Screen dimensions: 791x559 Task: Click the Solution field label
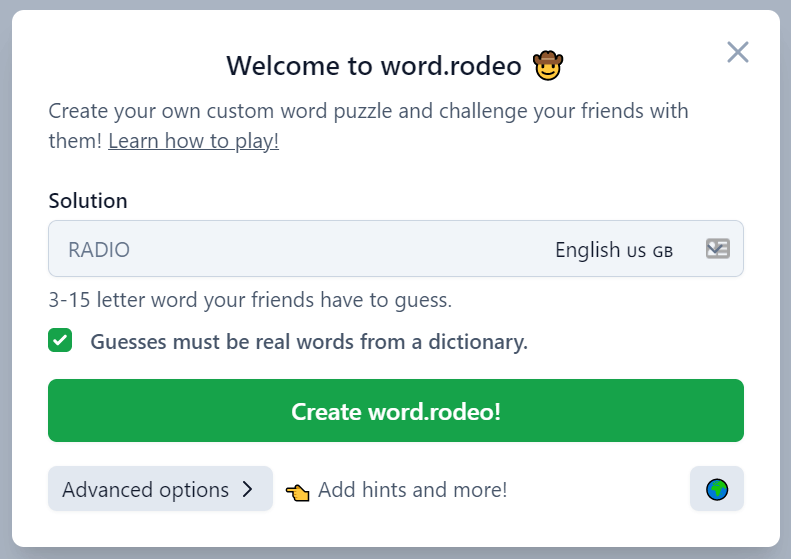88,201
